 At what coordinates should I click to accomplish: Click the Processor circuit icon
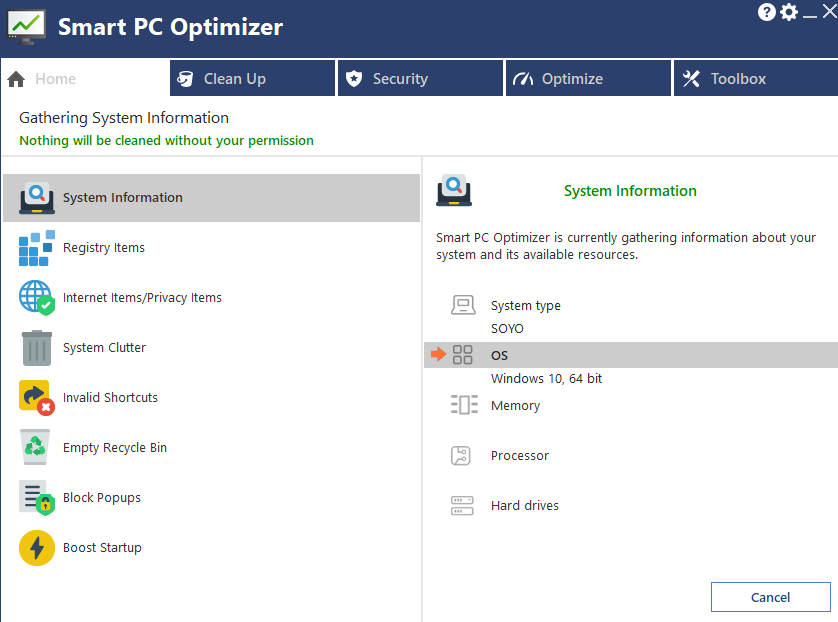tap(461, 455)
